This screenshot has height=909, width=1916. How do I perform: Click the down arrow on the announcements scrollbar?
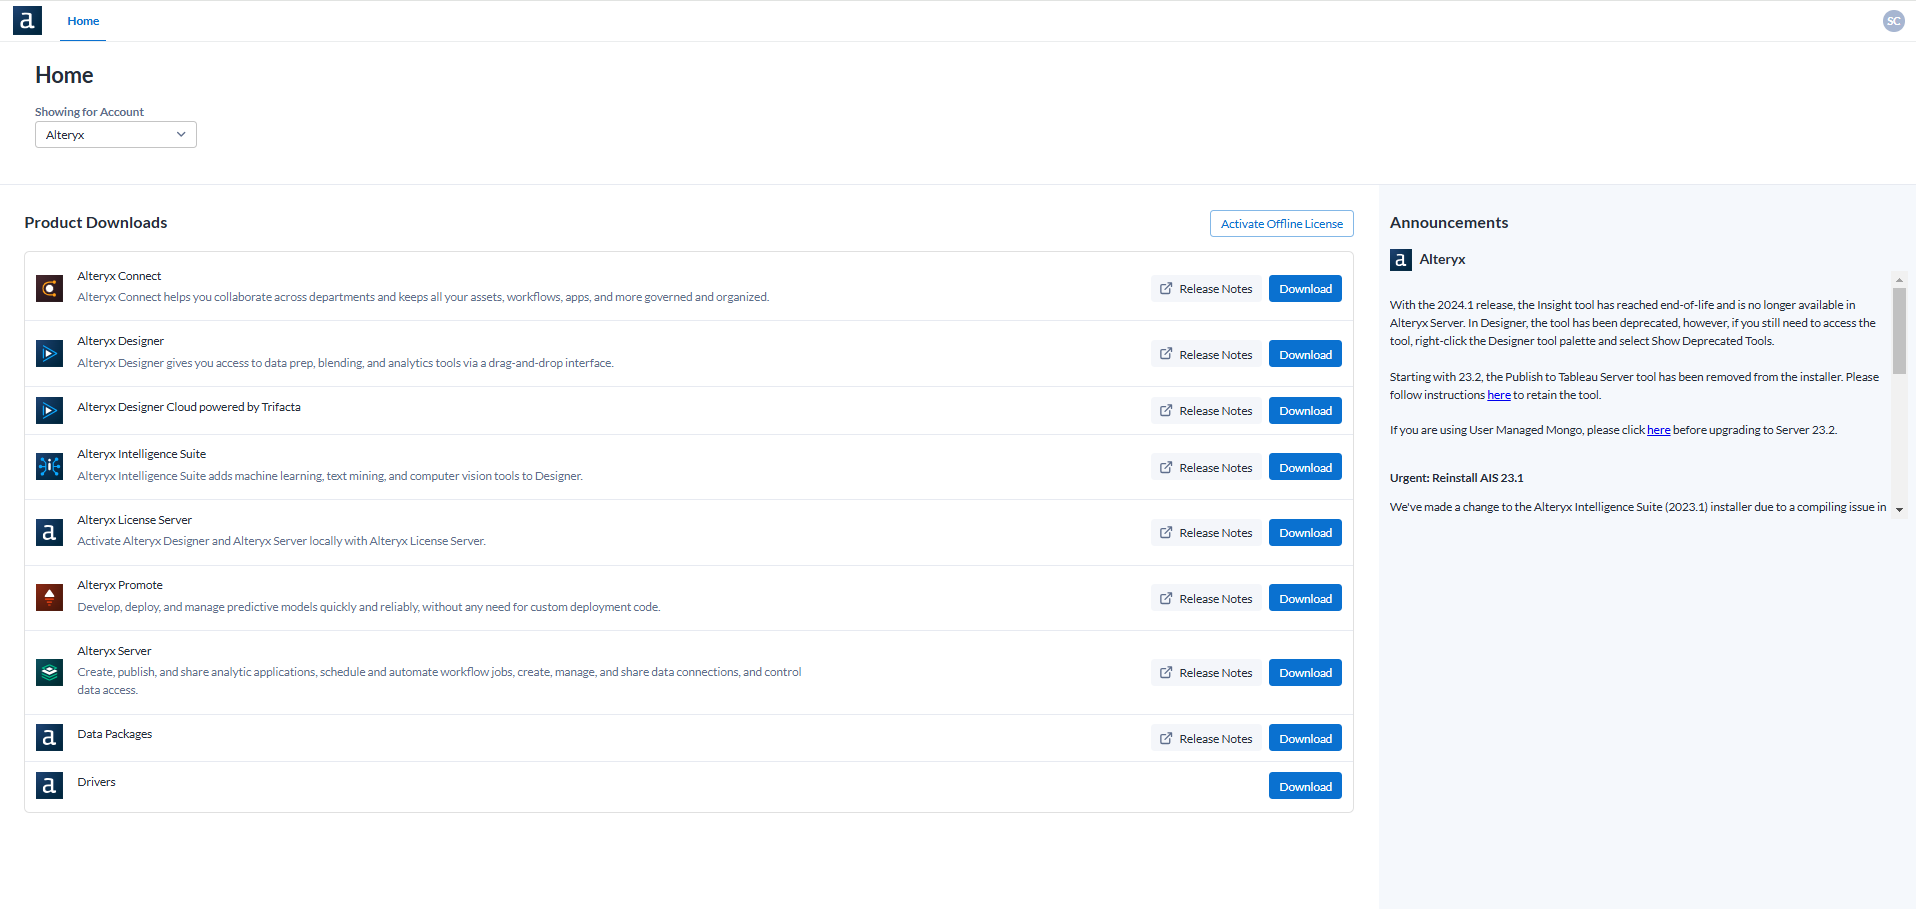coord(1899,508)
